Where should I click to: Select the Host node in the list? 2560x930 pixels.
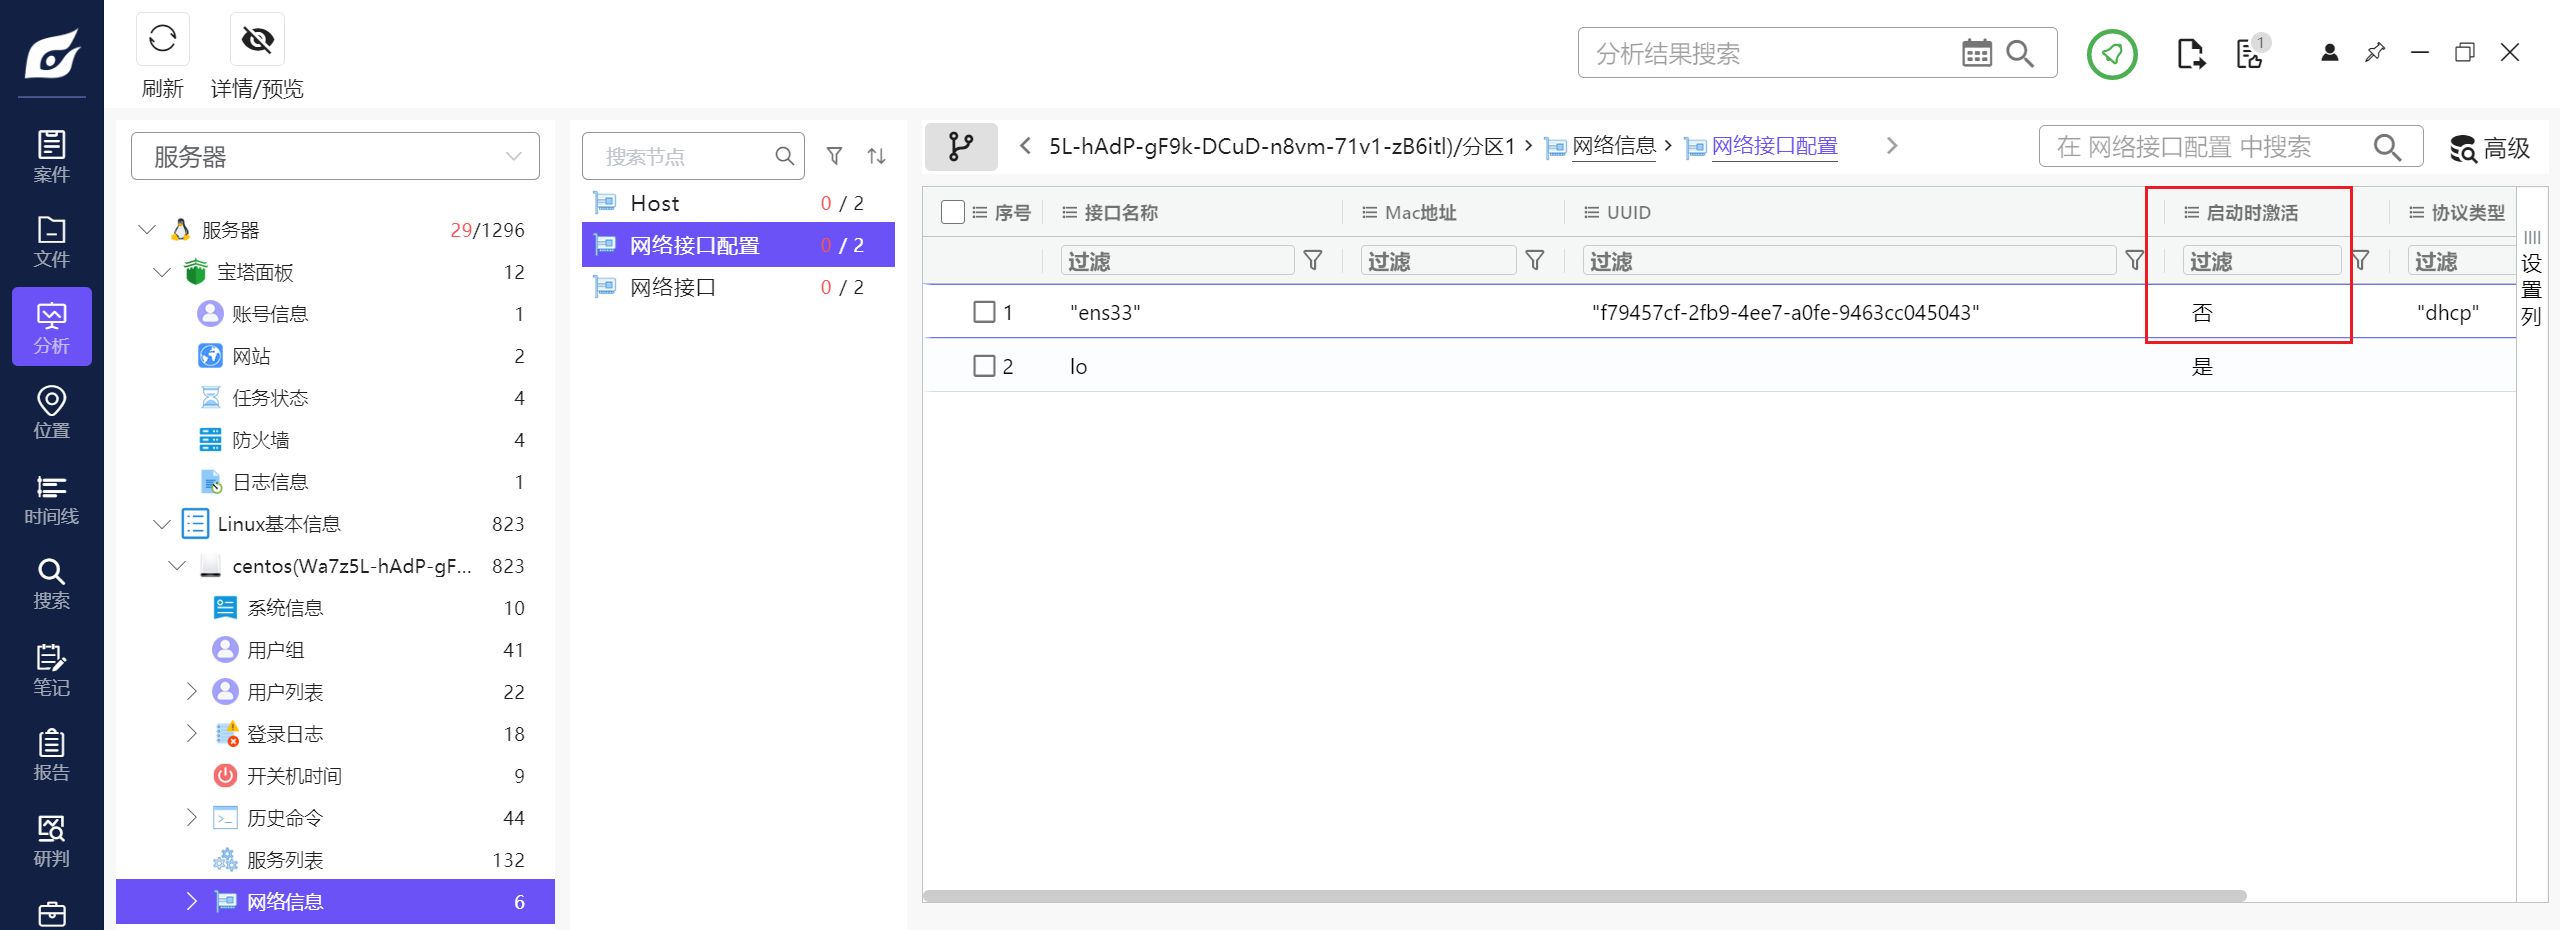tap(655, 204)
